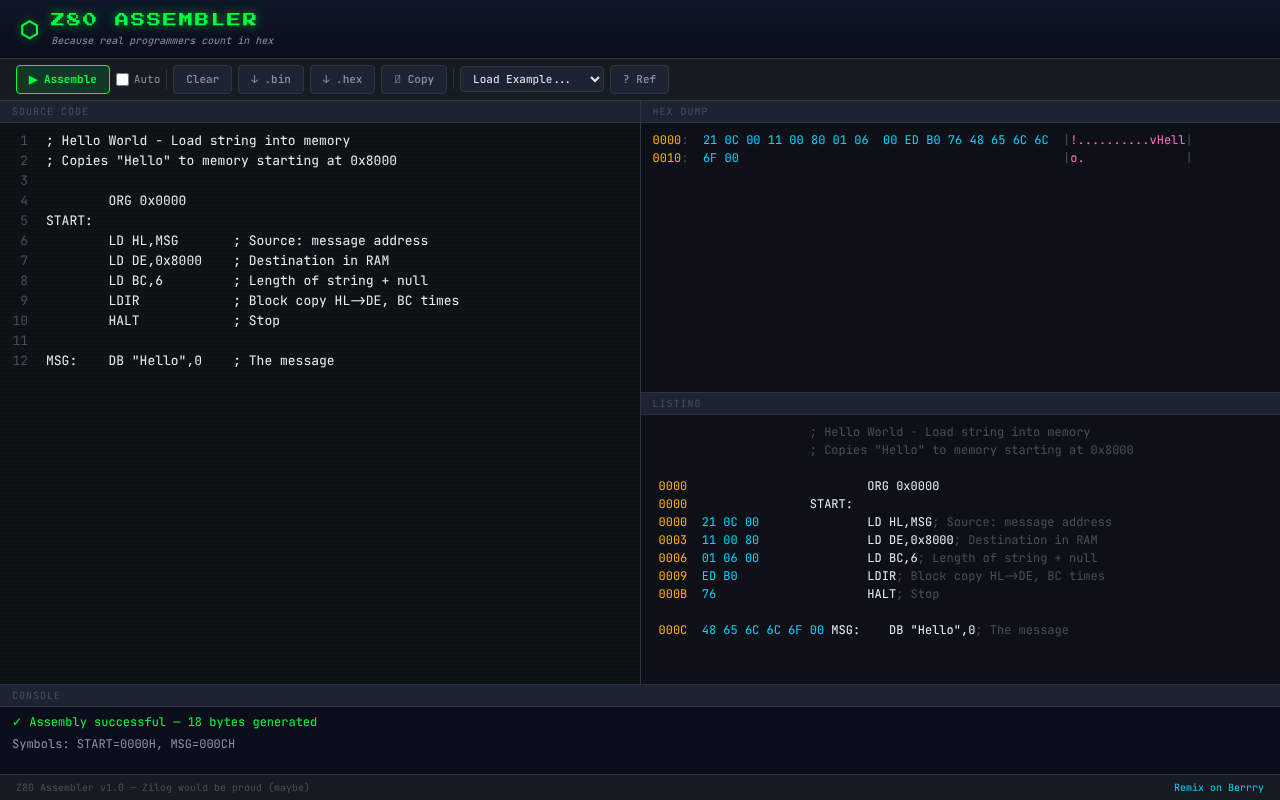Click the green hexagon logo icon
Viewport: 1280px width, 800px height.
pyautogui.click(x=30, y=30)
